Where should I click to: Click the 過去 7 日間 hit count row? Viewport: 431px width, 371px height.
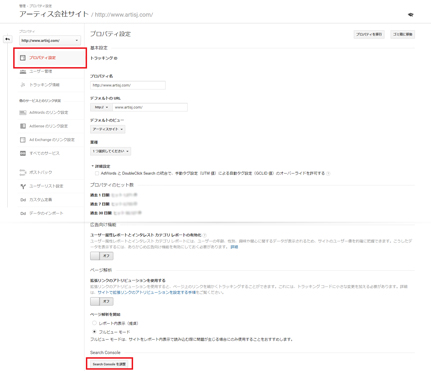coord(114,204)
